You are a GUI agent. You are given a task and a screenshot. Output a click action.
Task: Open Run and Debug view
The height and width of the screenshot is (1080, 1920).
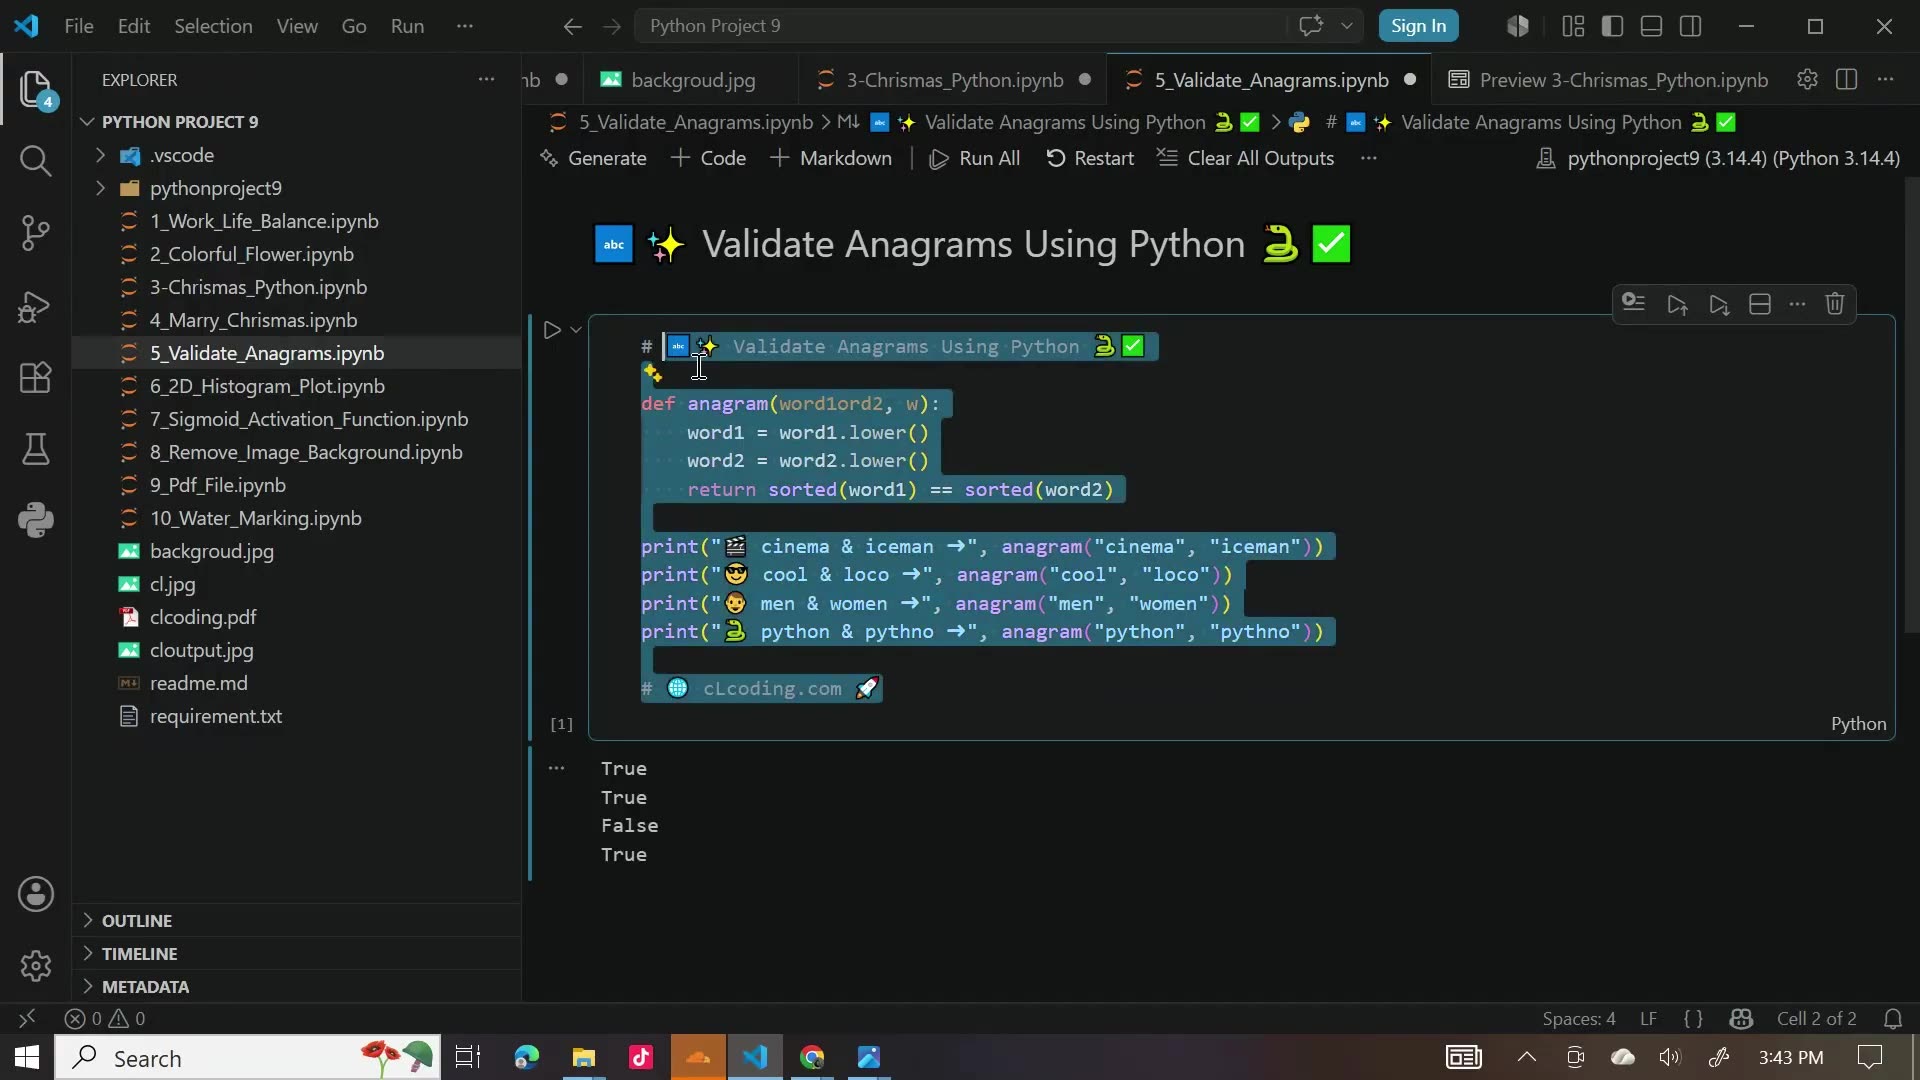click(36, 306)
